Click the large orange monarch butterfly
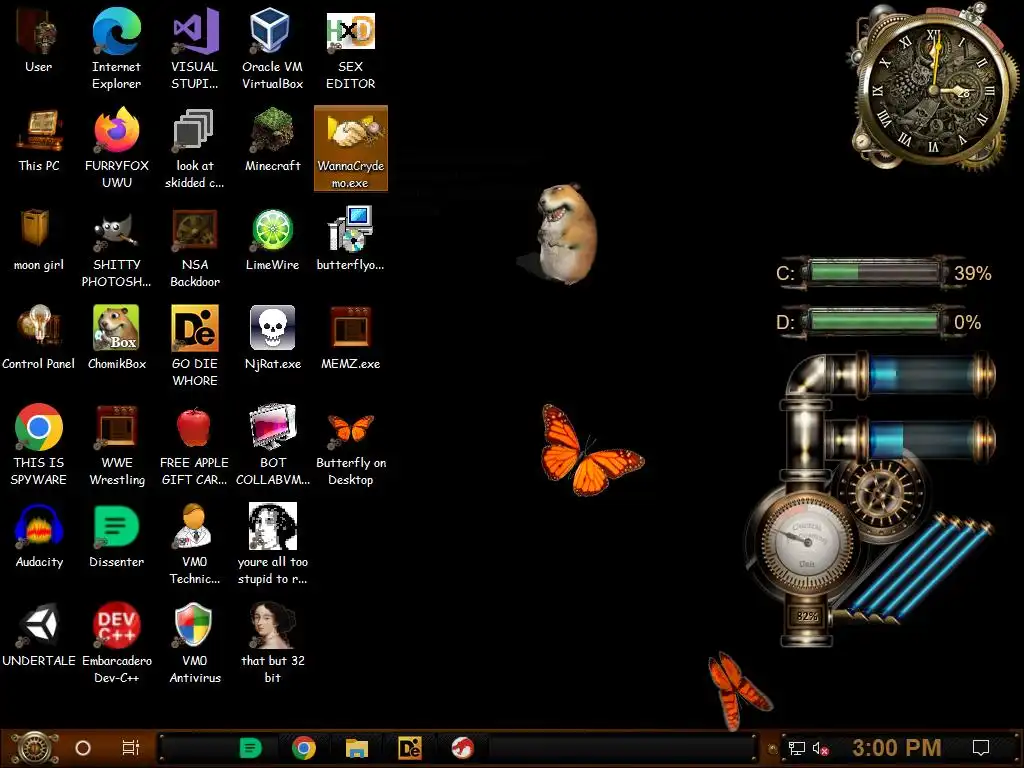1024x768 pixels. point(591,449)
